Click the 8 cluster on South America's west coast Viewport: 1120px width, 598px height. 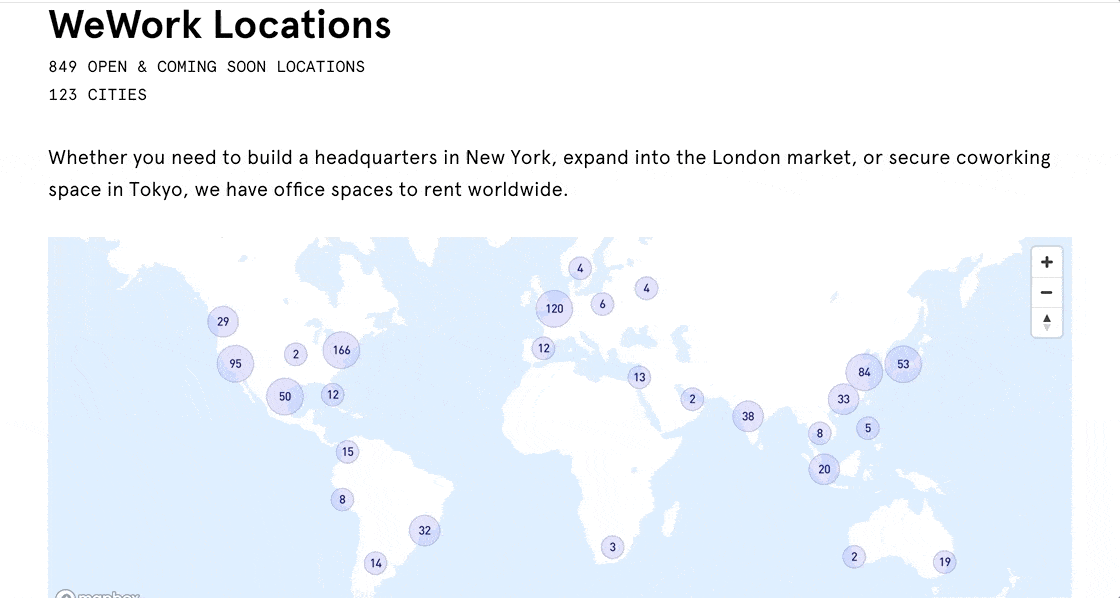pos(342,499)
